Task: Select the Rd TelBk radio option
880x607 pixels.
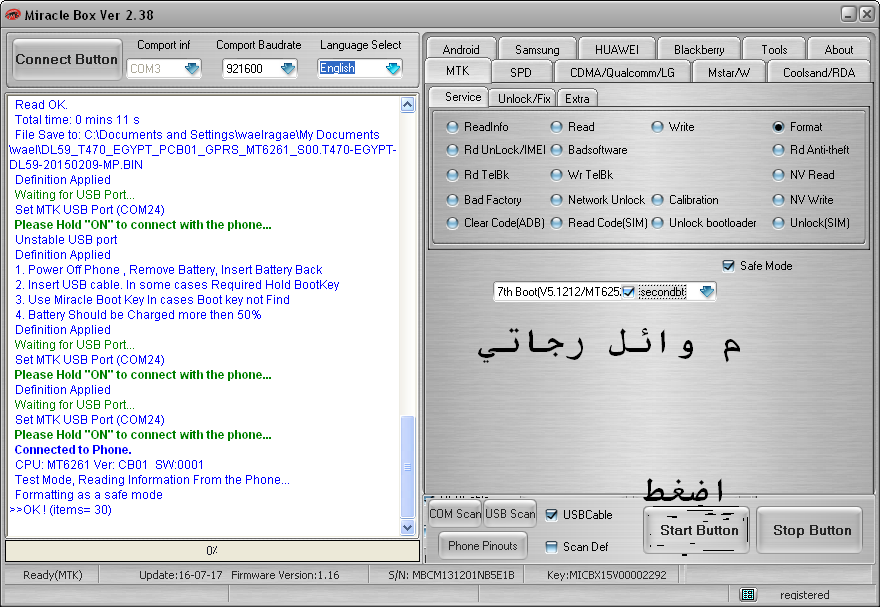Action: pos(452,175)
